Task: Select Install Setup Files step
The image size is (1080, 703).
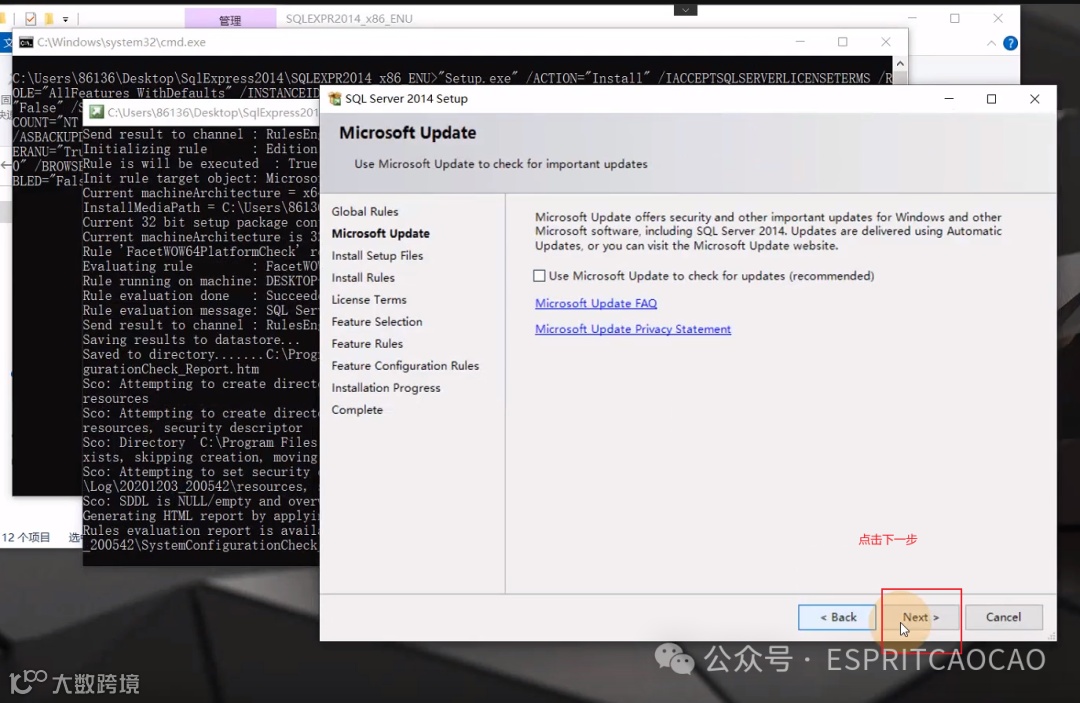Action: coord(377,255)
